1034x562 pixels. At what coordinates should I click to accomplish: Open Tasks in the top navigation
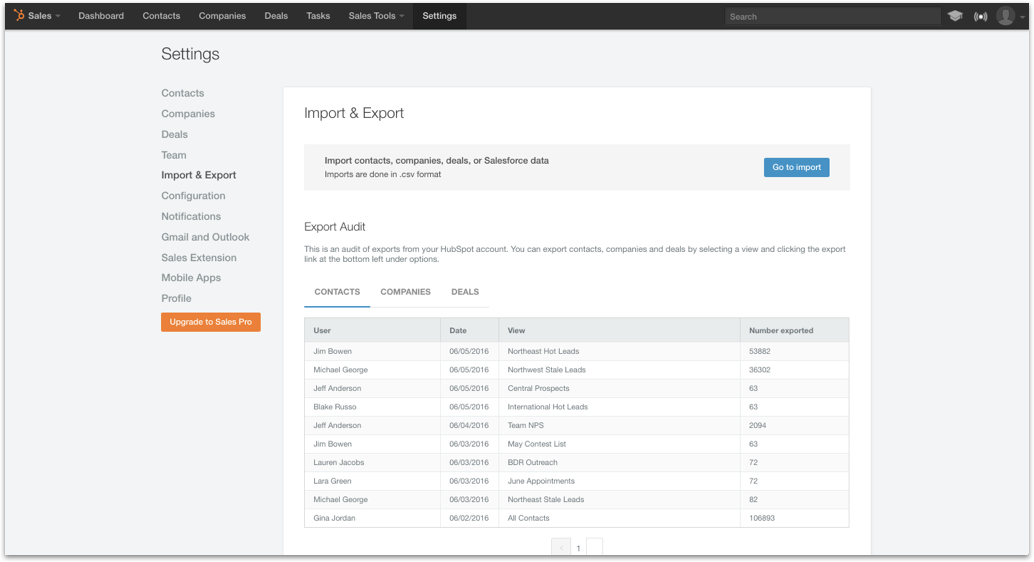pyautogui.click(x=318, y=16)
